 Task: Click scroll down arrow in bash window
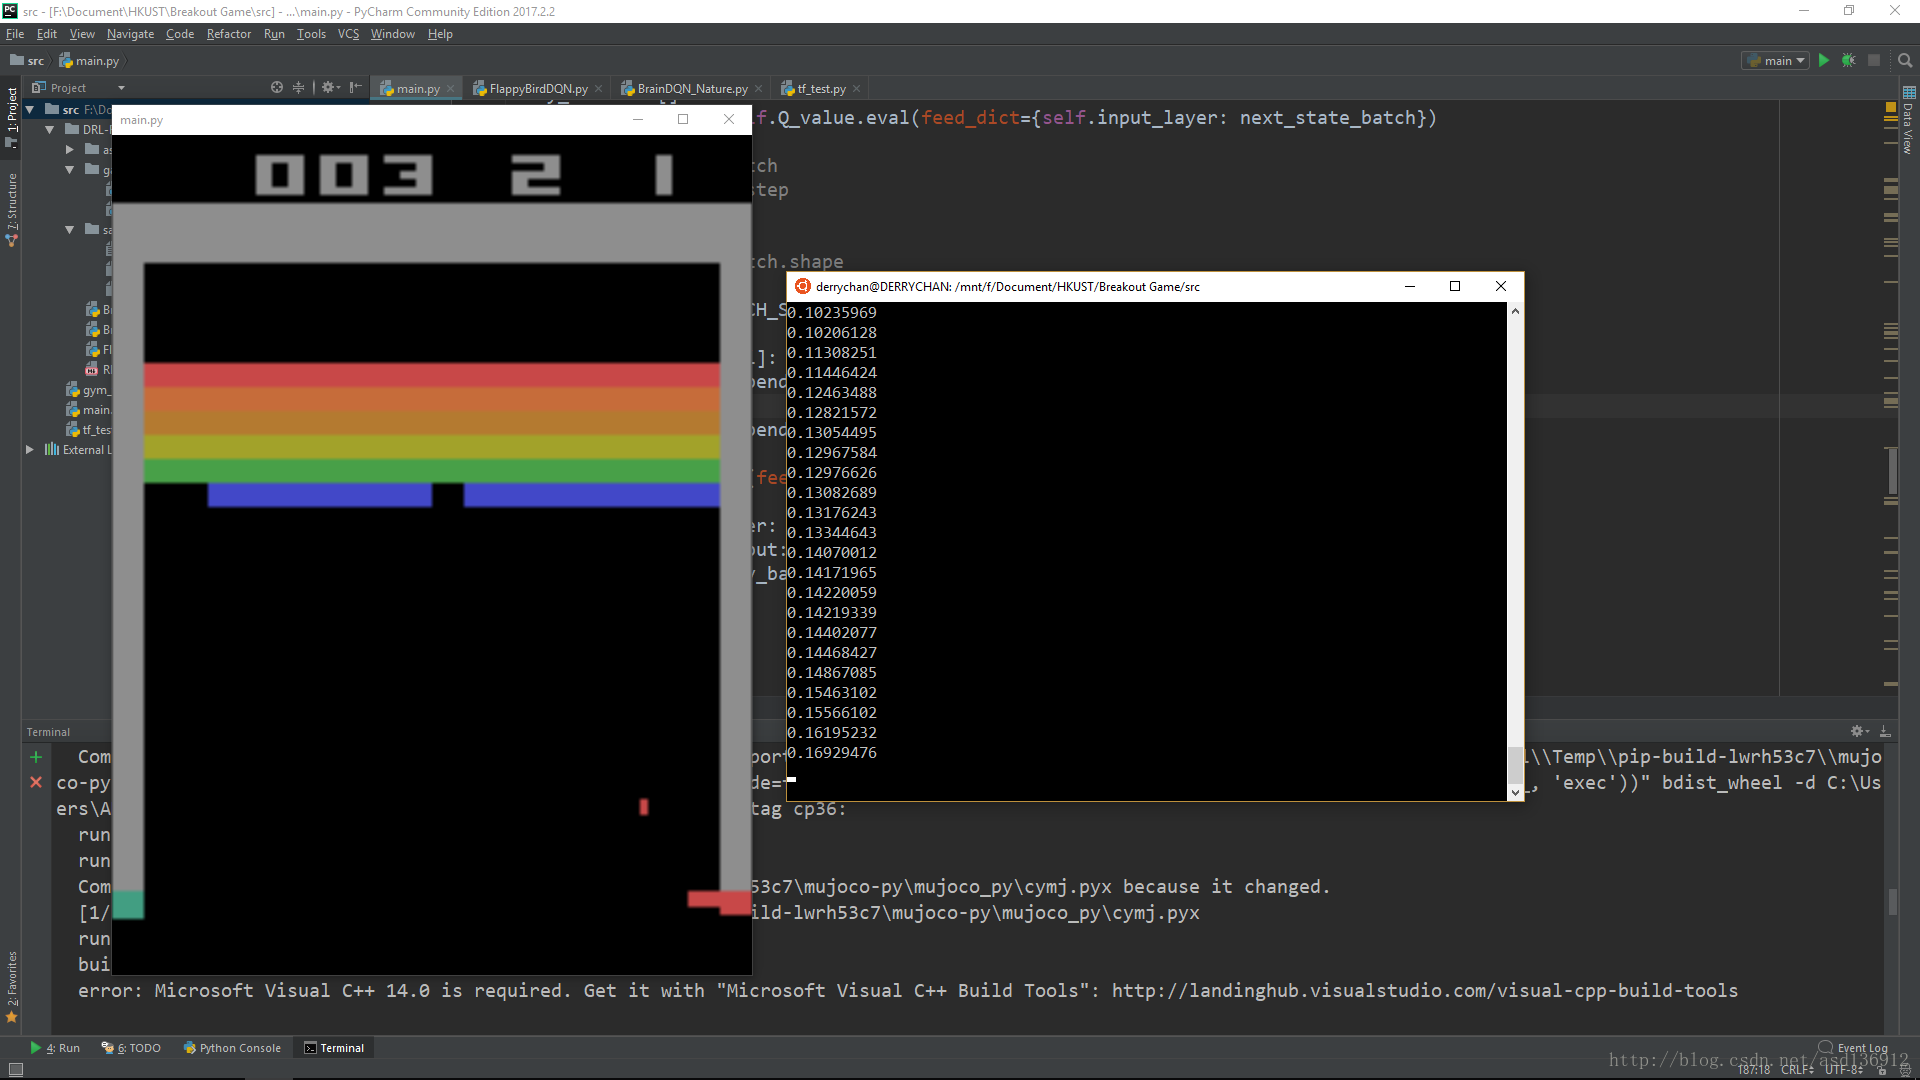(x=1515, y=792)
